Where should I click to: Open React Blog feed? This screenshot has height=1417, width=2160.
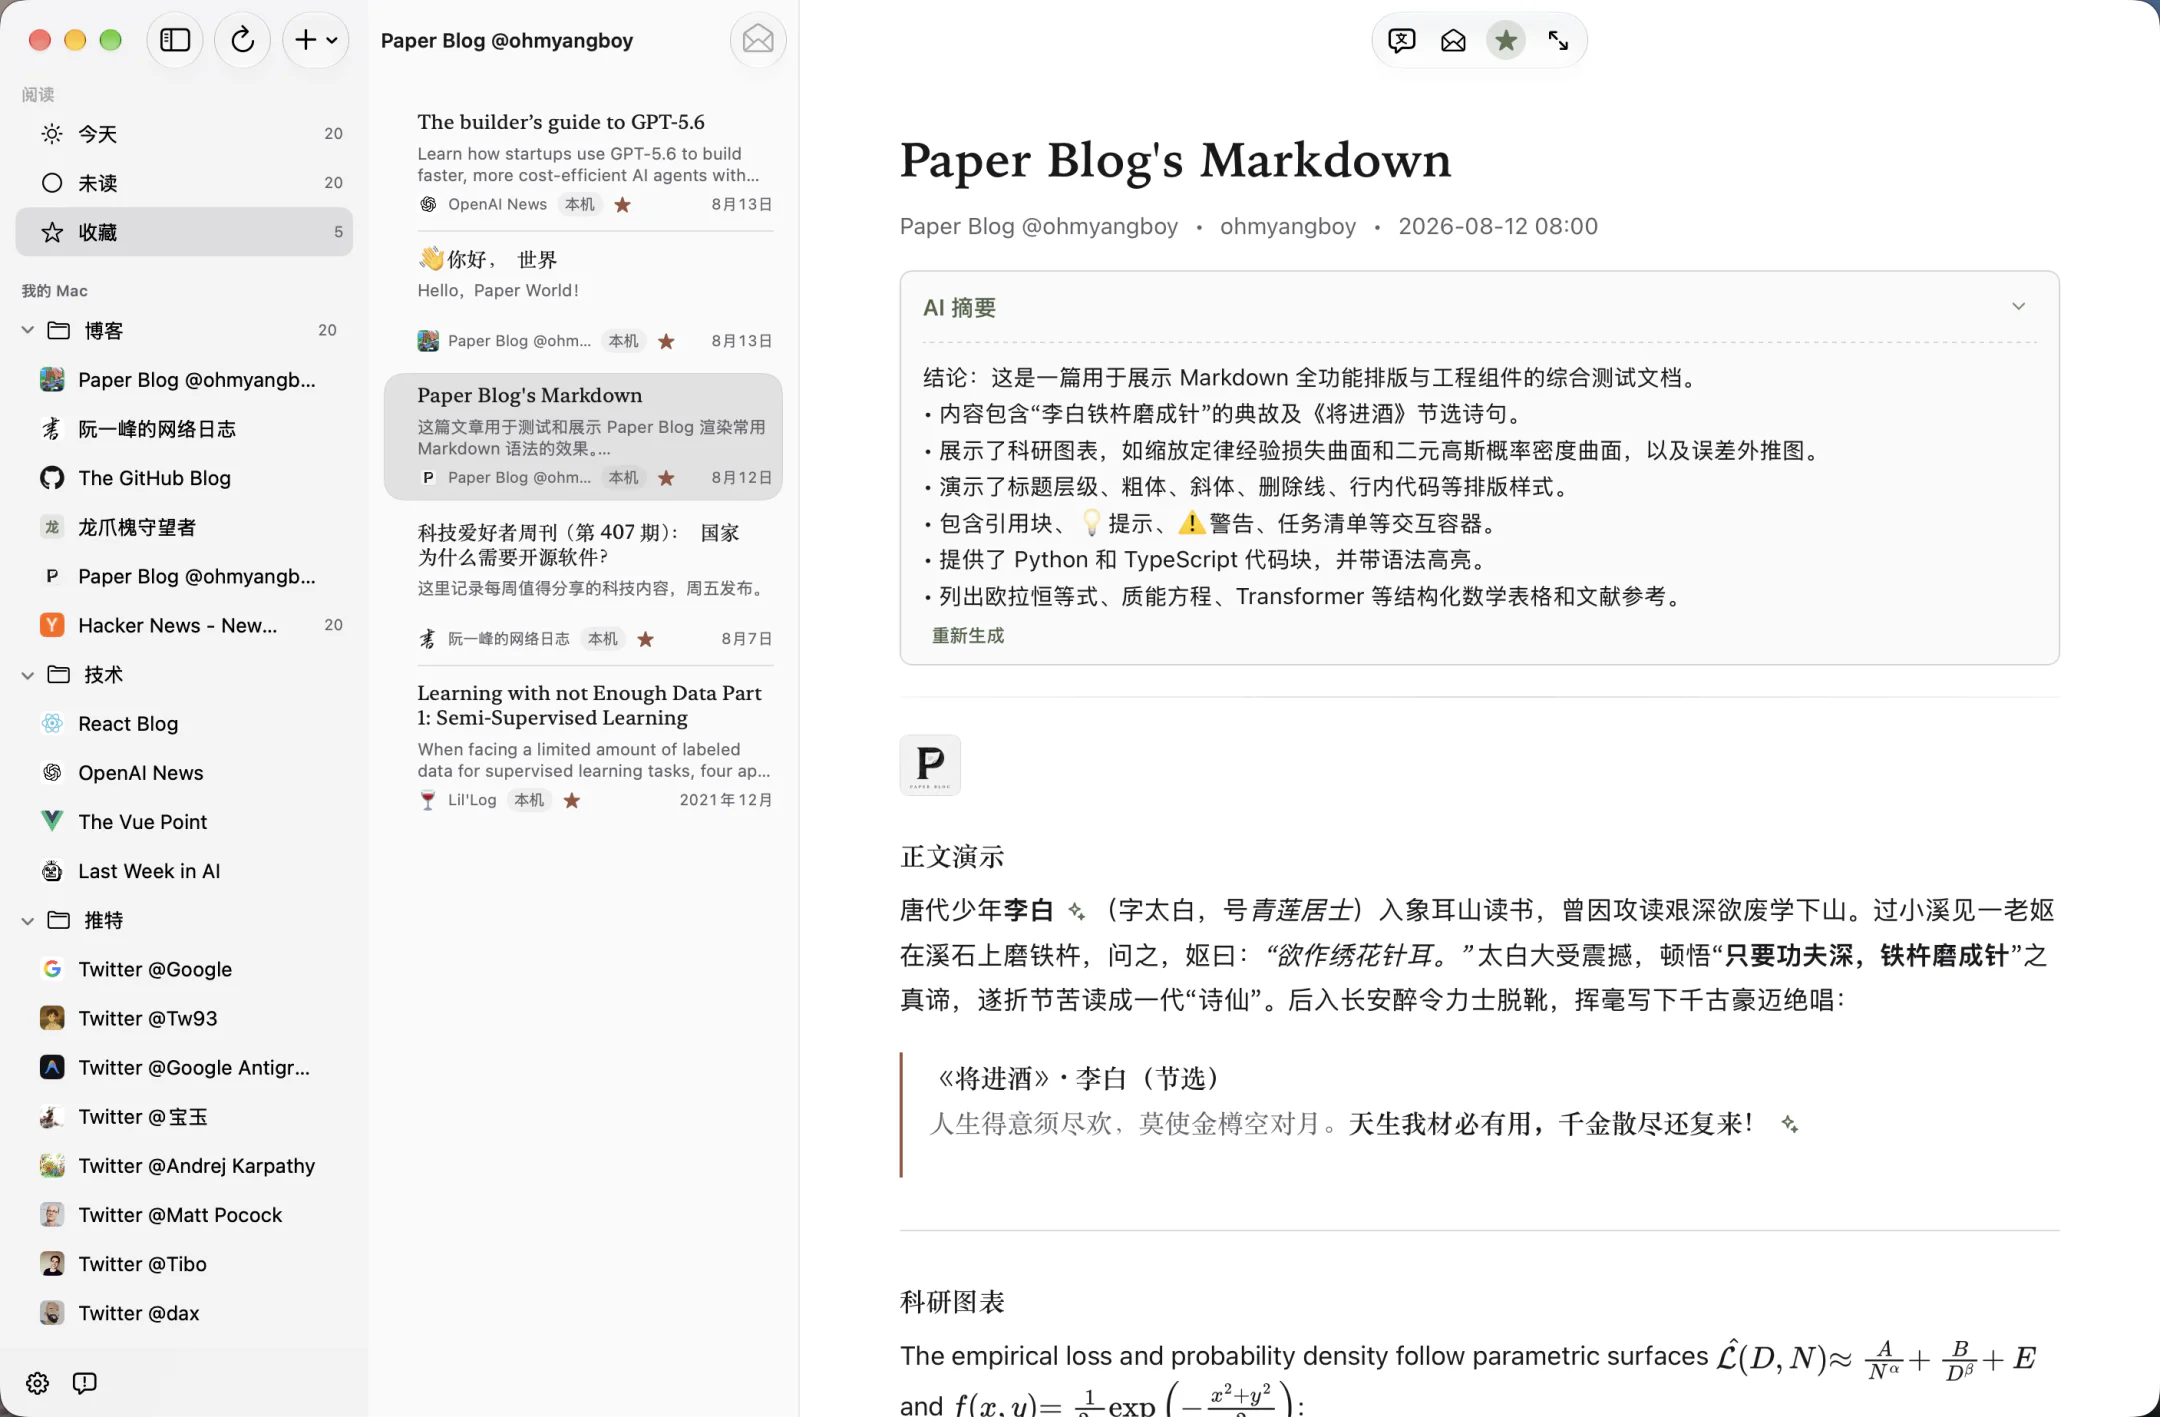pos(184,724)
